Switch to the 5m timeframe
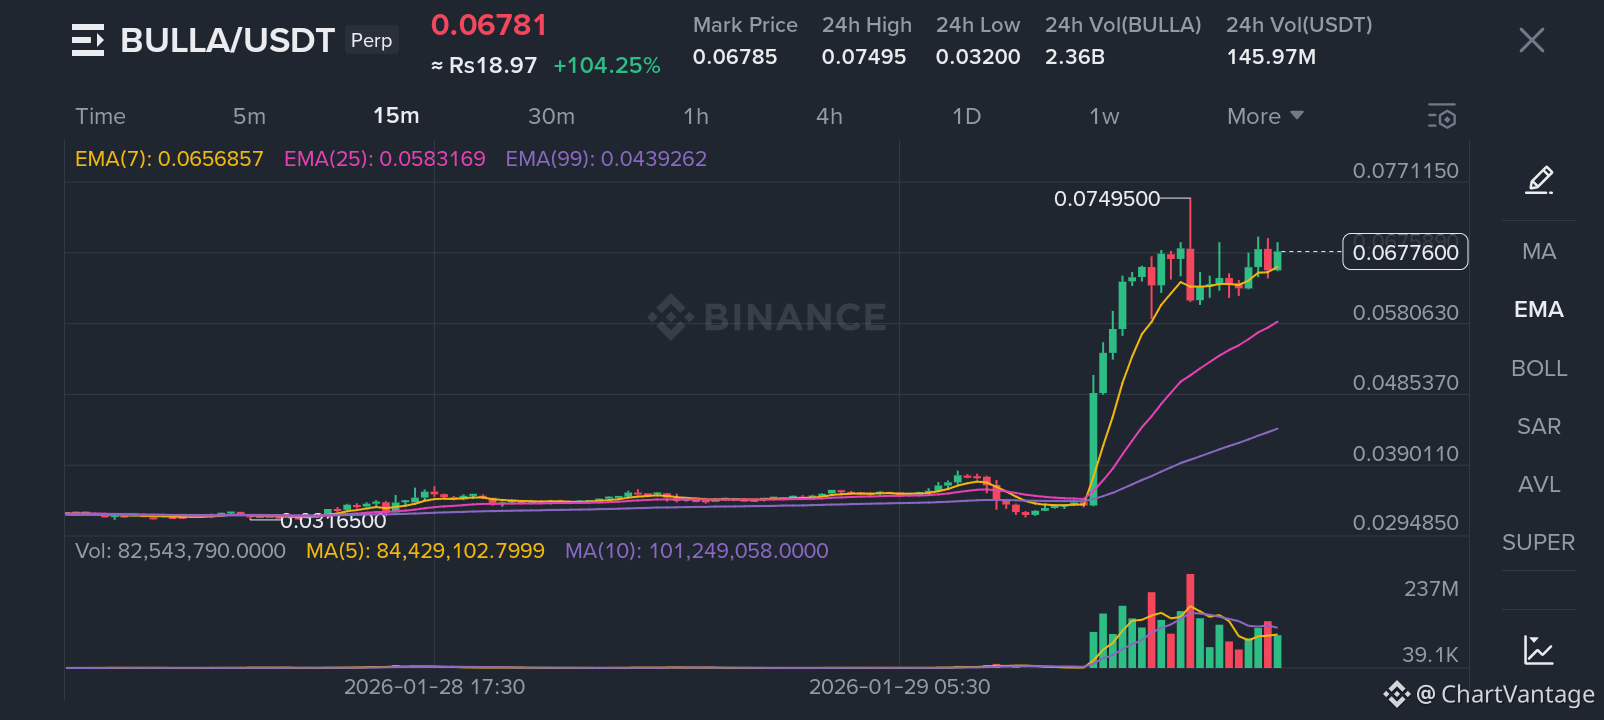The width and height of the screenshot is (1604, 720). [249, 116]
